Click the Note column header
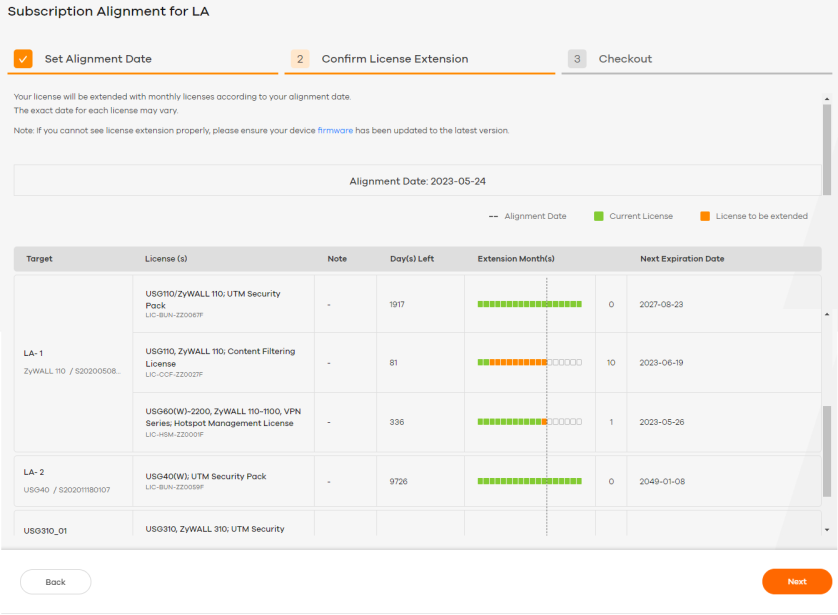Viewport: 838px width, 615px height. pyautogui.click(x=337, y=259)
